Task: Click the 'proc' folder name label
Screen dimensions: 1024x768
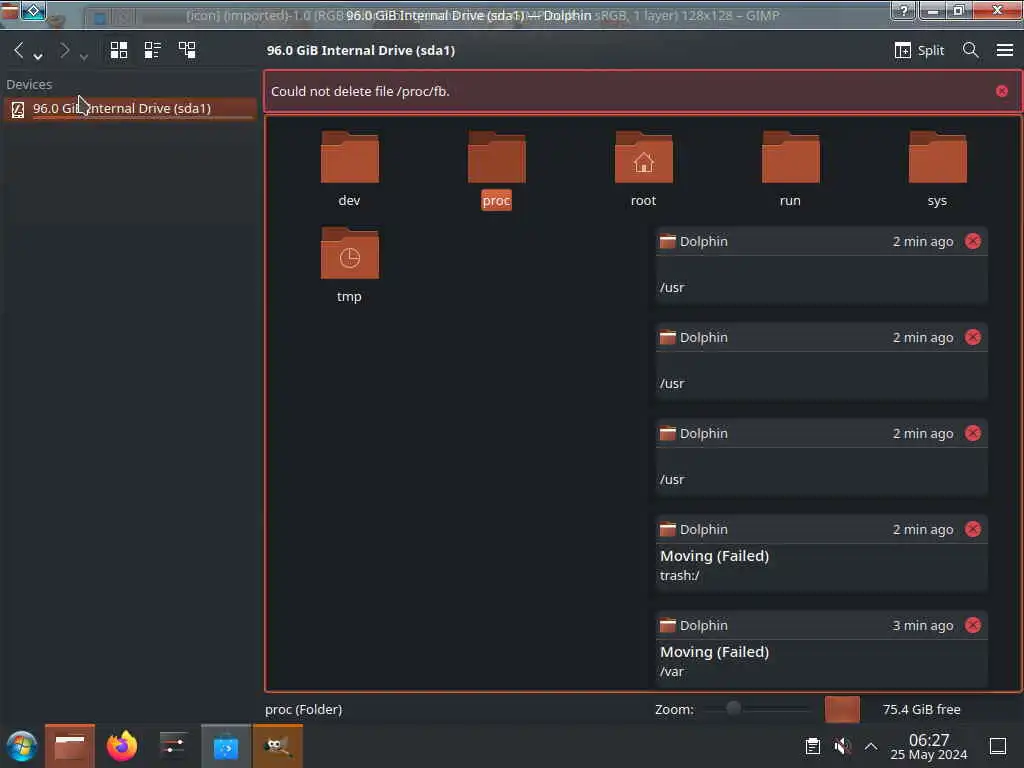Action: click(x=496, y=200)
